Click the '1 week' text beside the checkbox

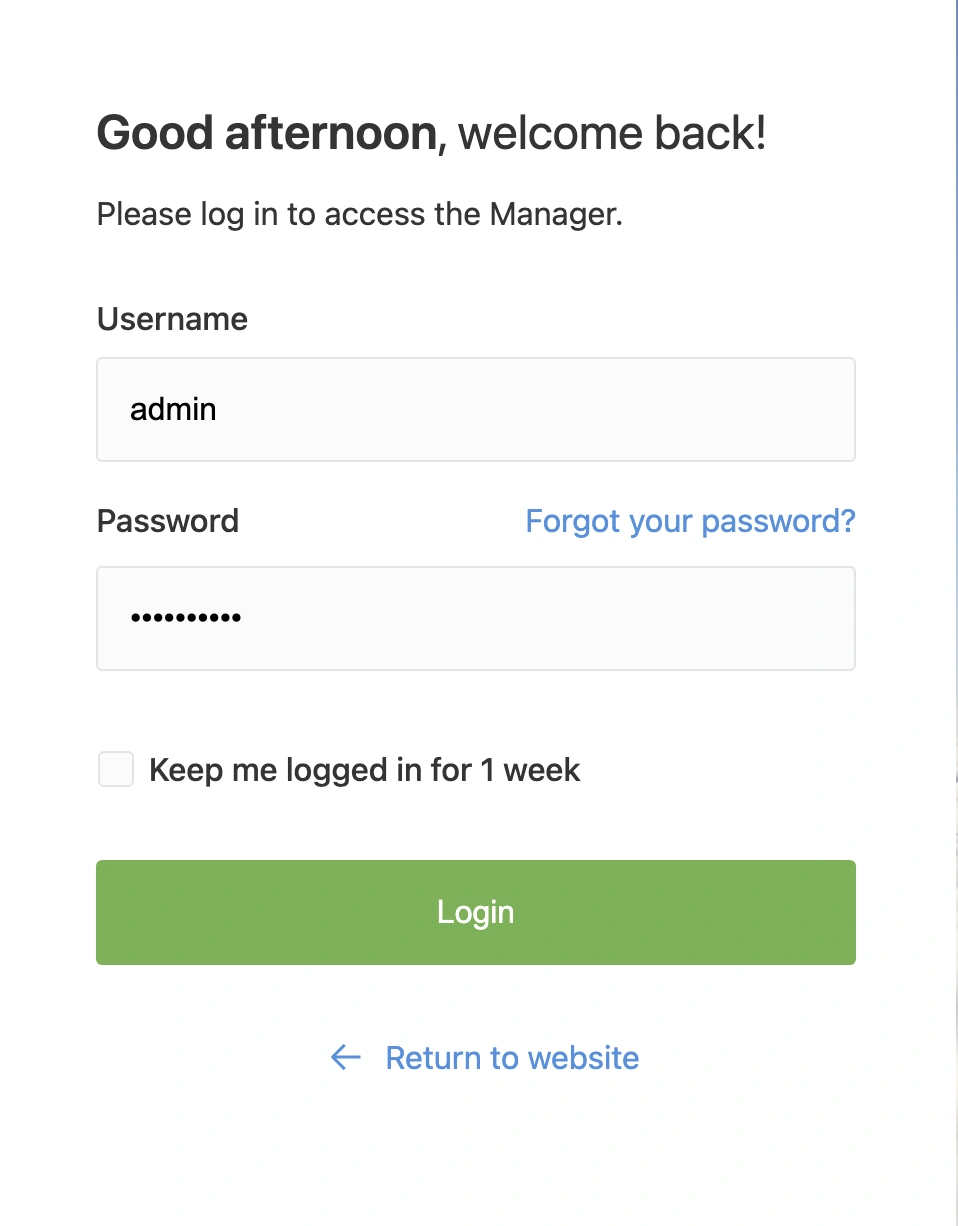530,770
